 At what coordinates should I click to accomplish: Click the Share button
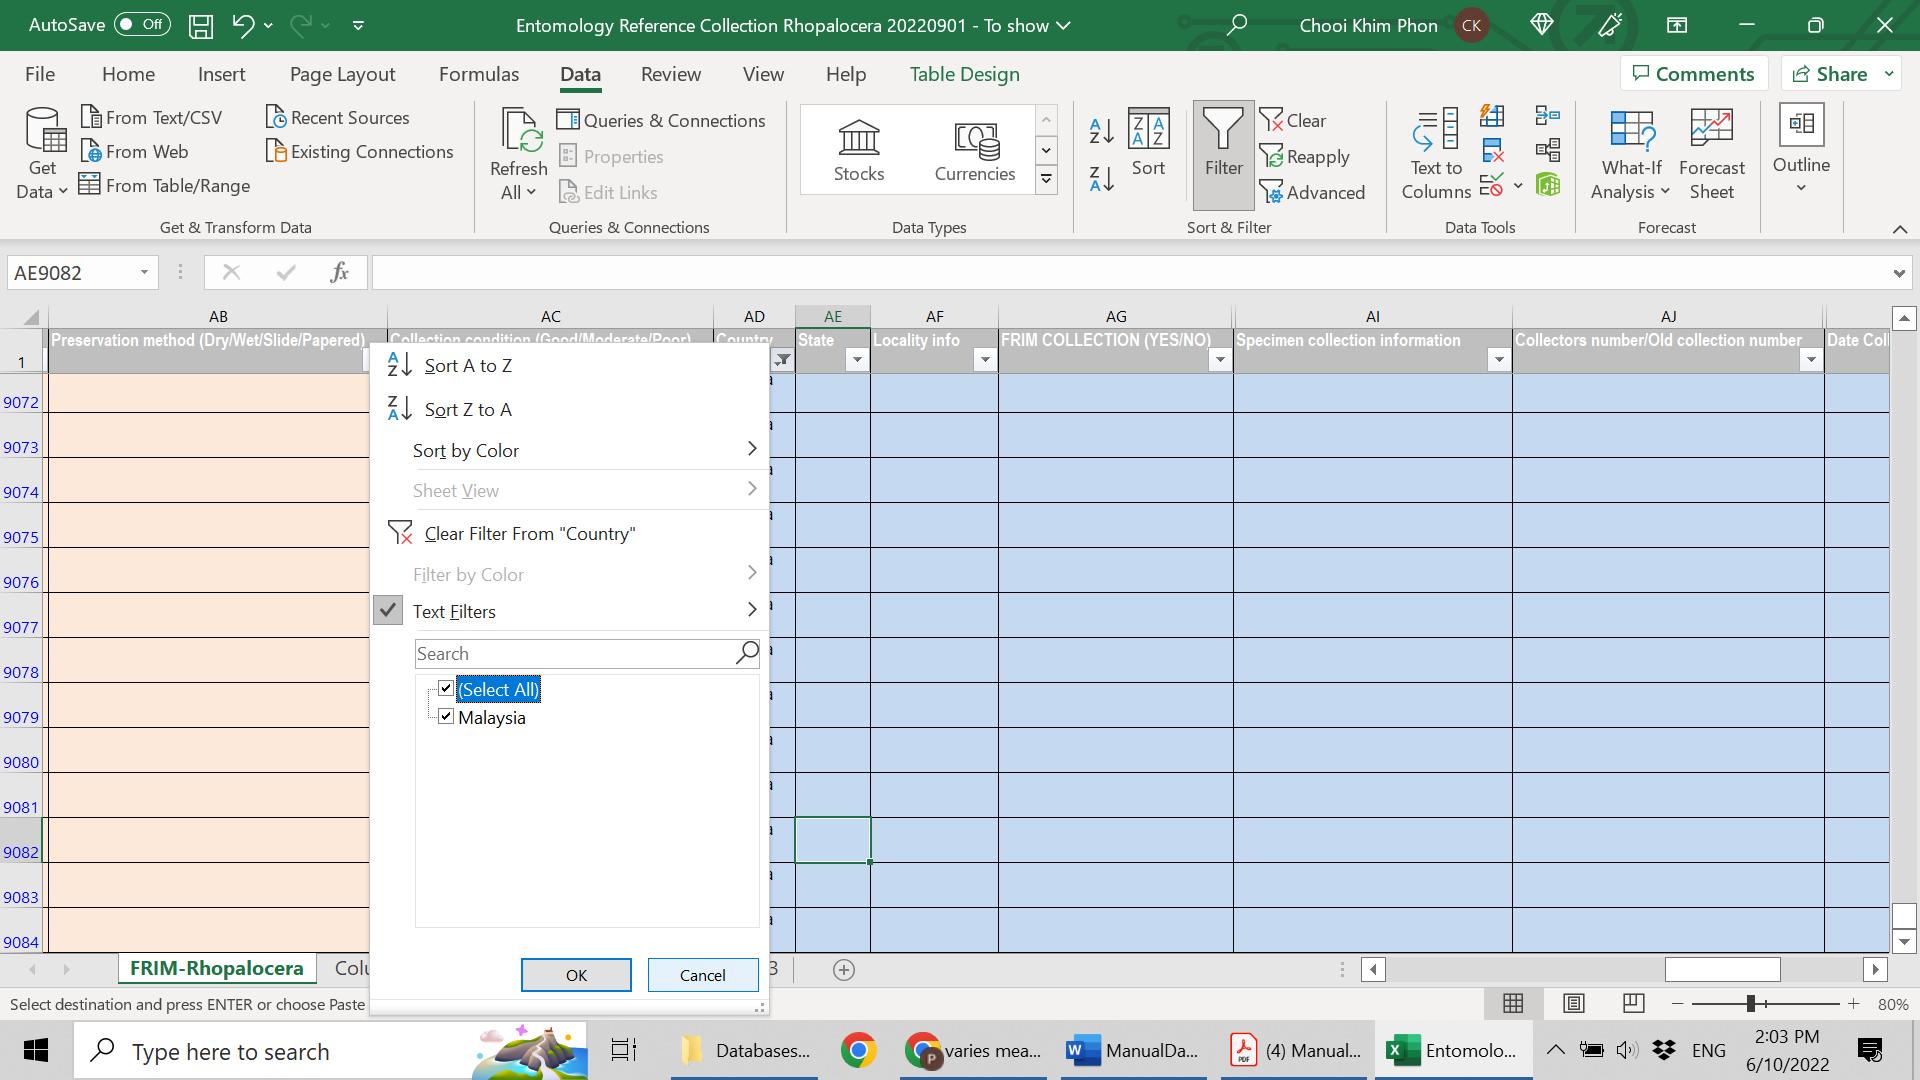click(x=1829, y=73)
